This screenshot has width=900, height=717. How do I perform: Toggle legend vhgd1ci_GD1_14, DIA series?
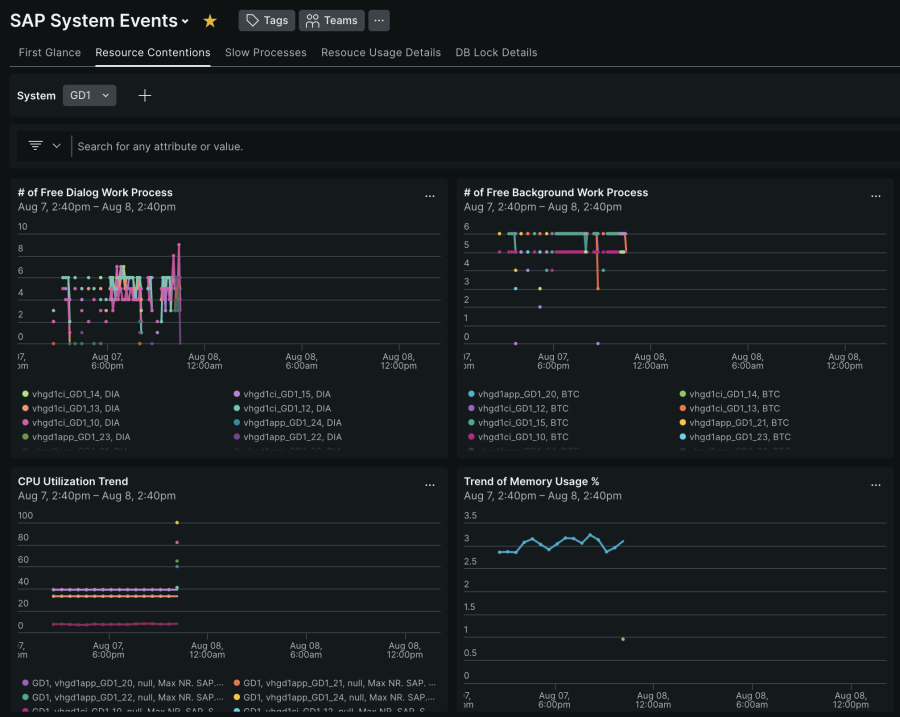71,394
